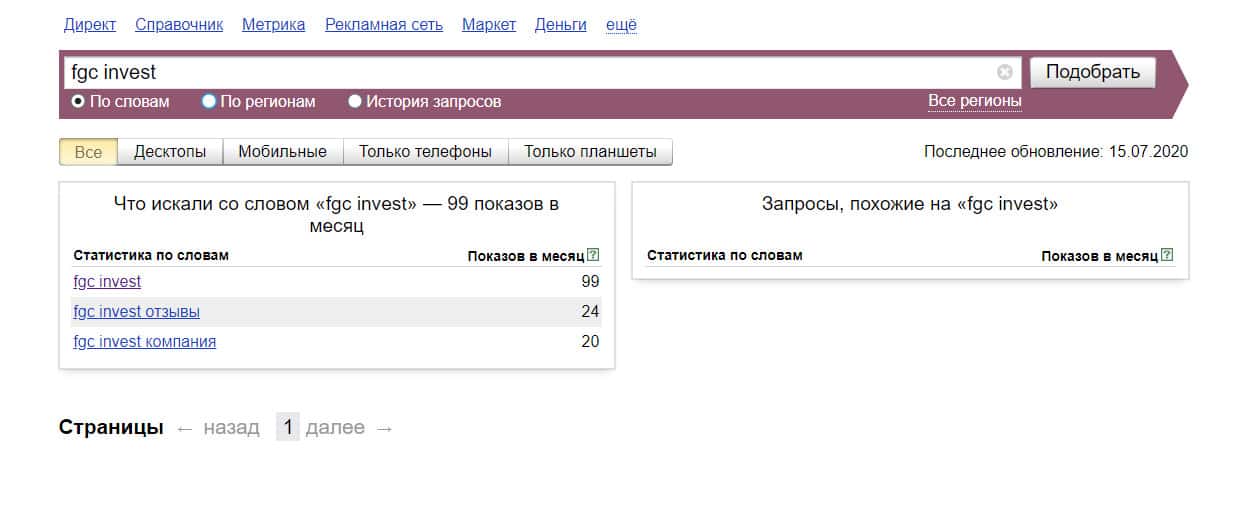
Task: Open the 'Маркет' link
Action: (489, 25)
